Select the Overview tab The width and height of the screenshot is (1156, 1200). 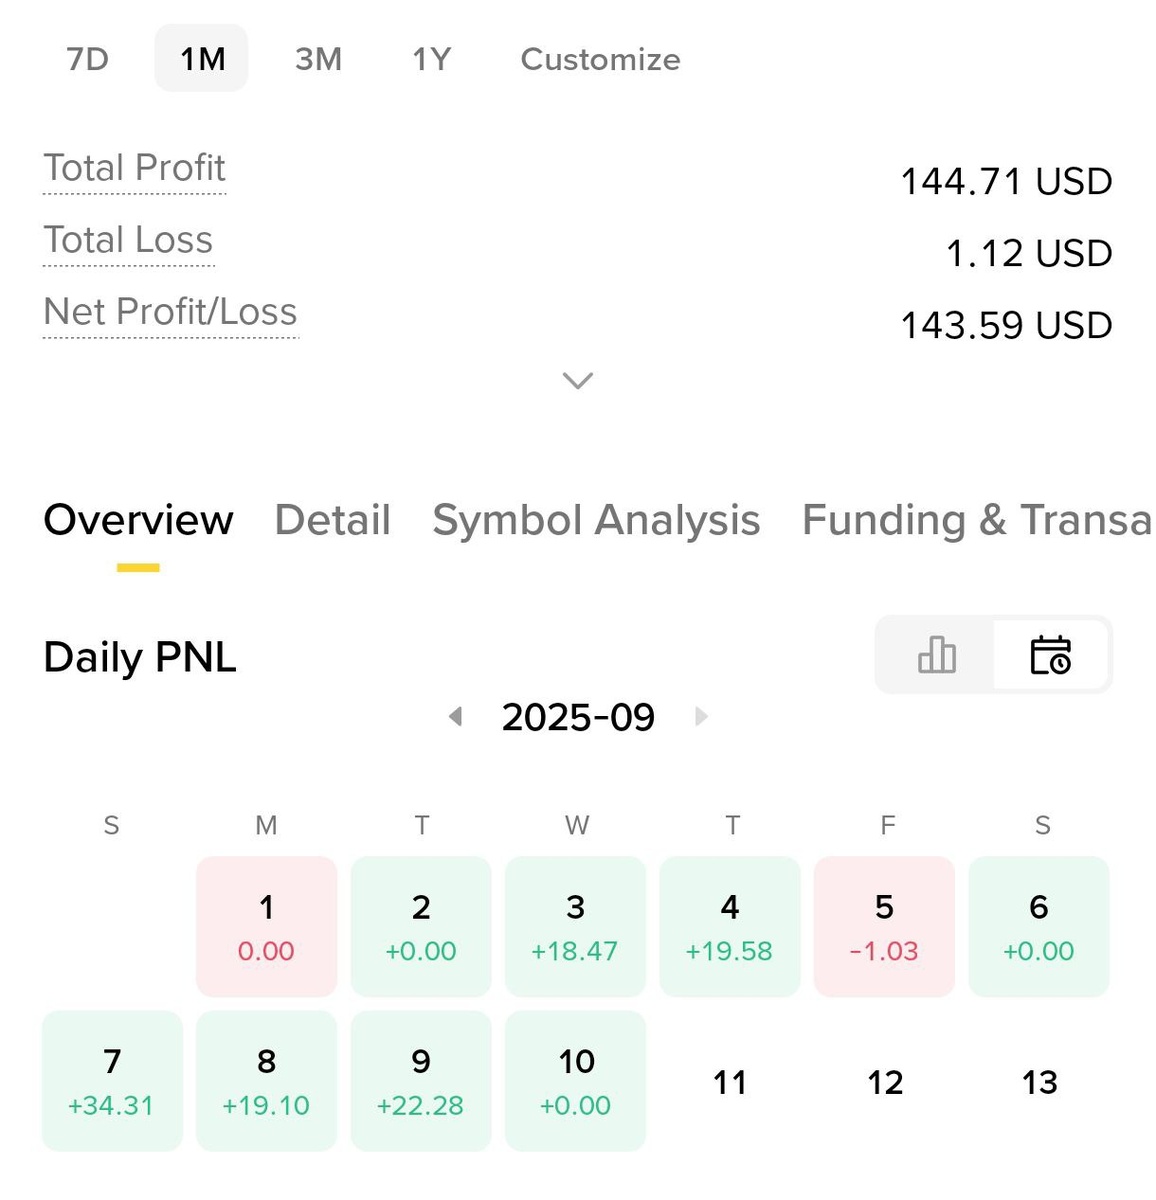[138, 520]
